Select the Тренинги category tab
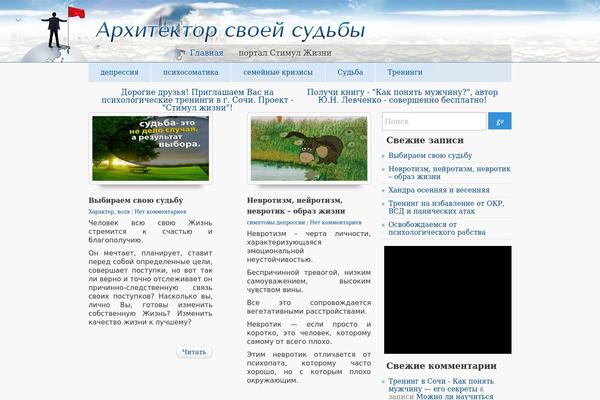 [404, 72]
